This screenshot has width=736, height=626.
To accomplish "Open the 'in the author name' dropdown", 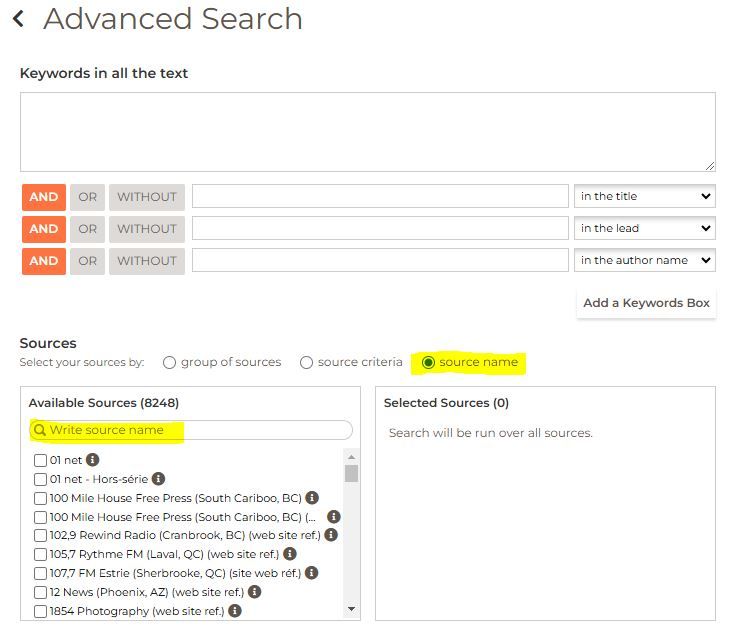I will tap(645, 261).
